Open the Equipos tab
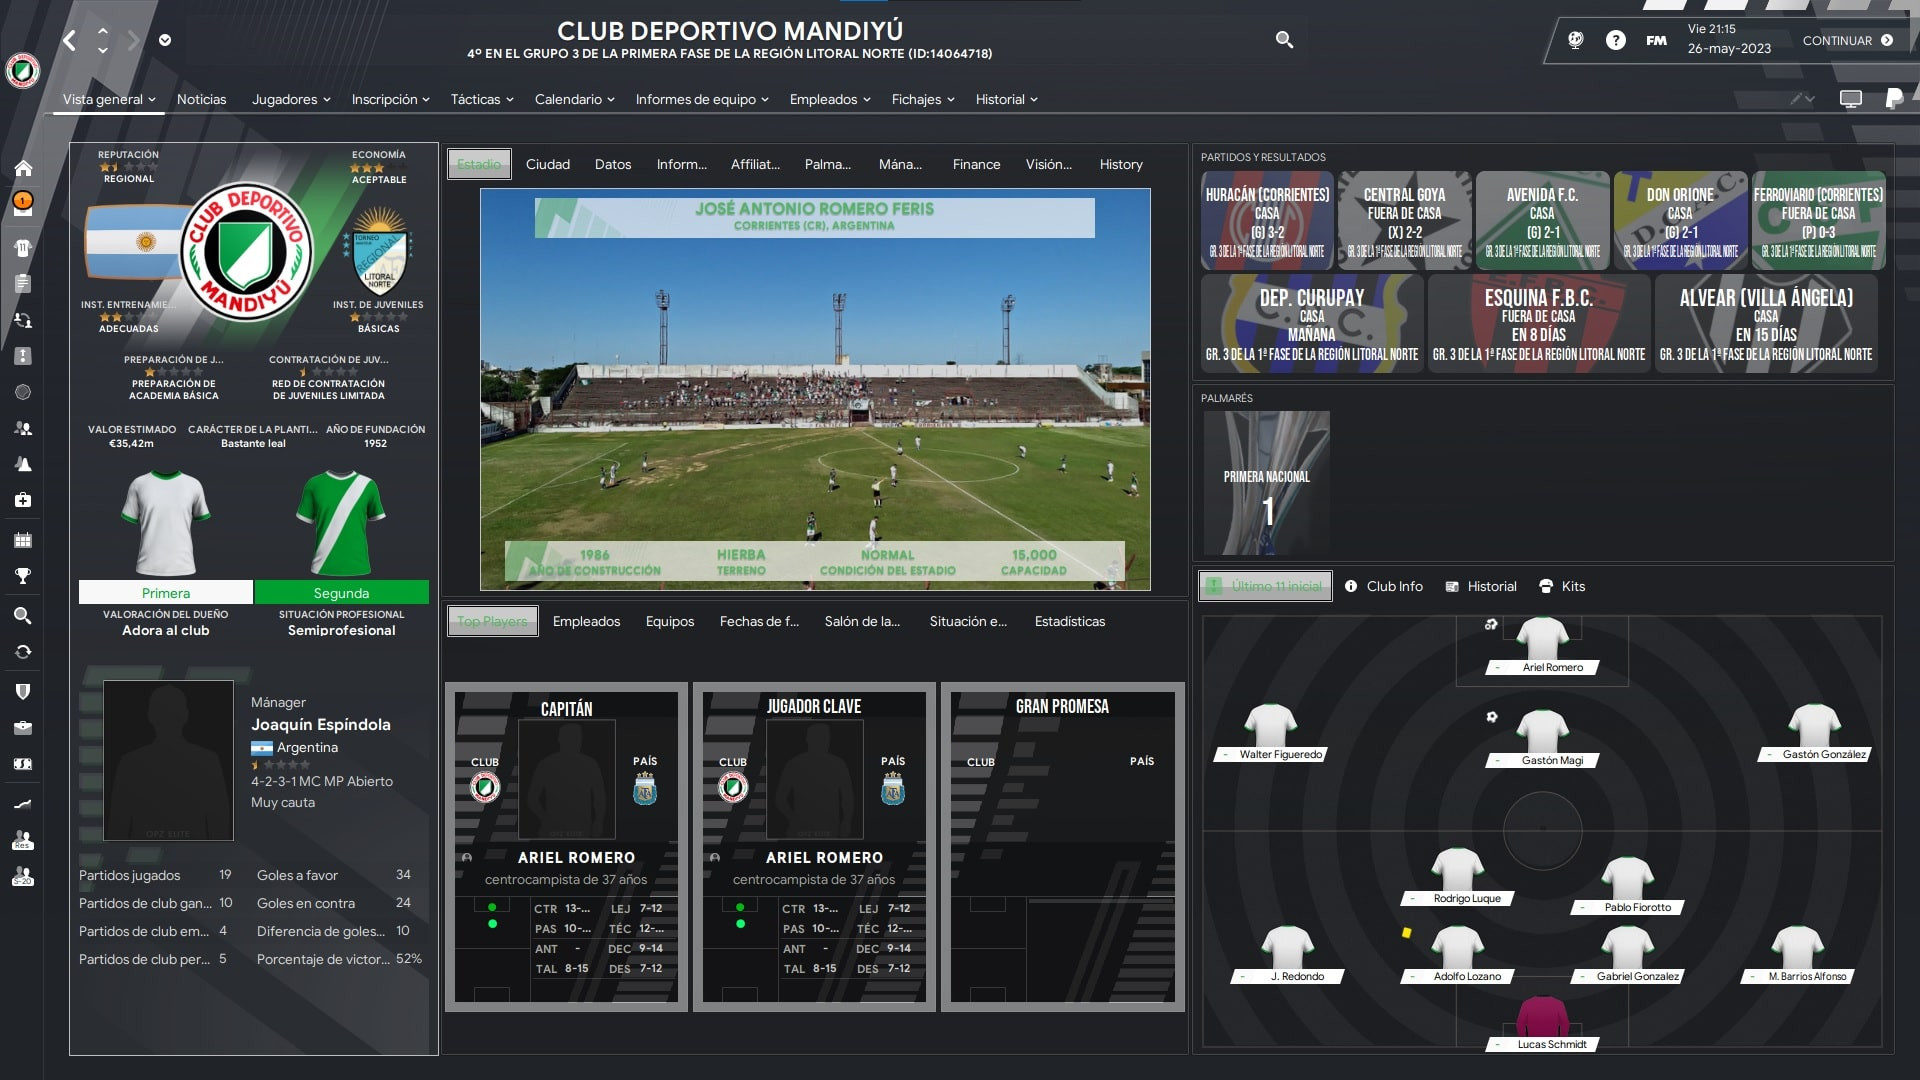1920x1080 pixels. click(670, 621)
